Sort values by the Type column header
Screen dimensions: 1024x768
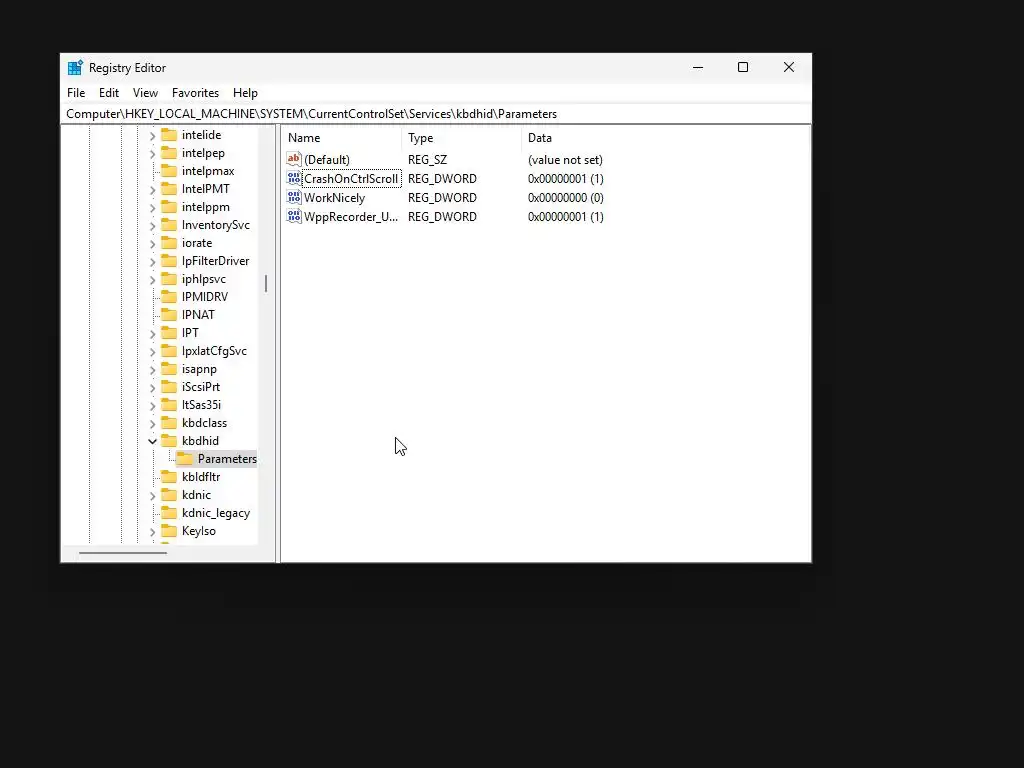pos(461,138)
